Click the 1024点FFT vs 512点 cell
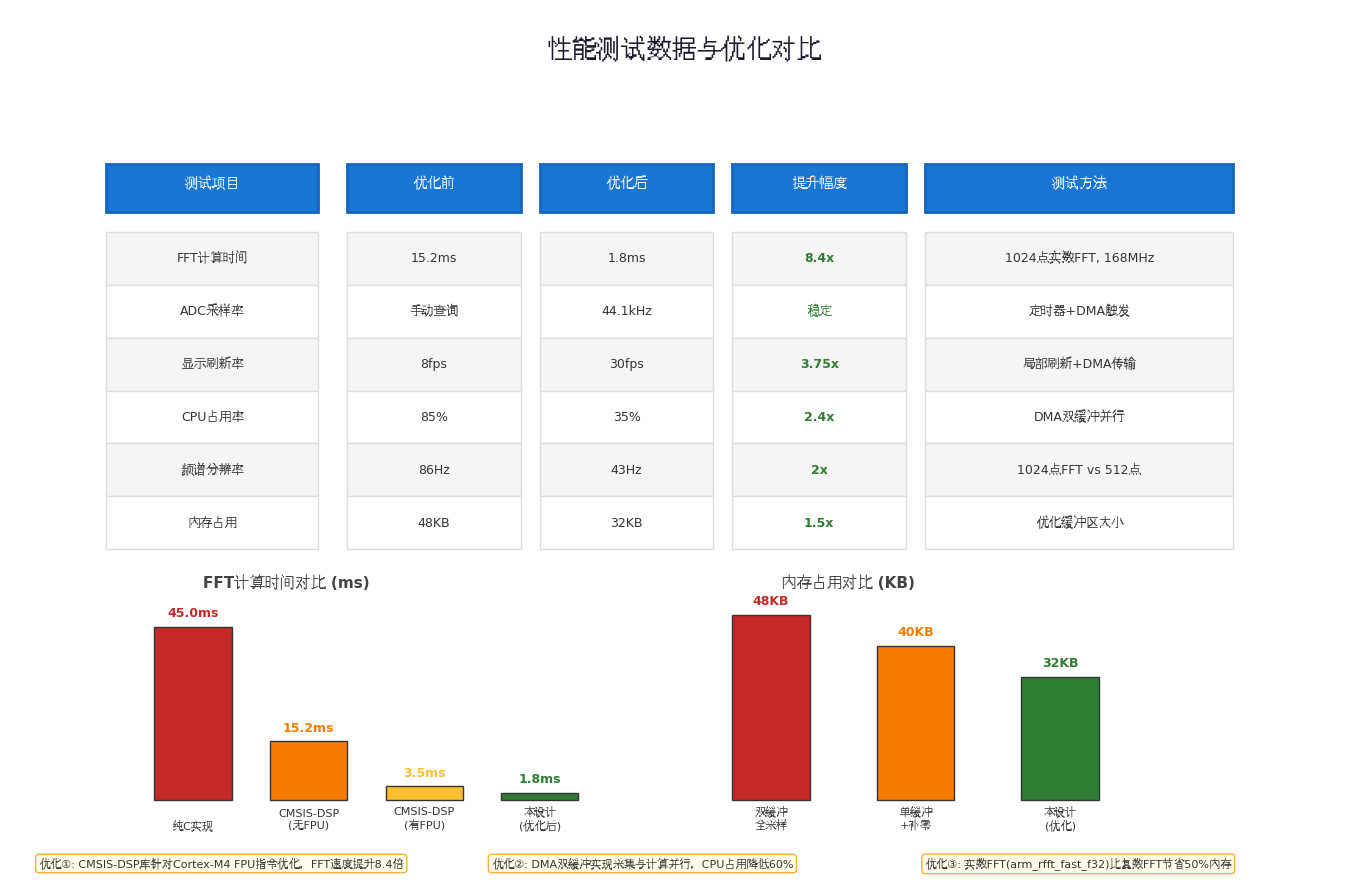 tap(1079, 470)
